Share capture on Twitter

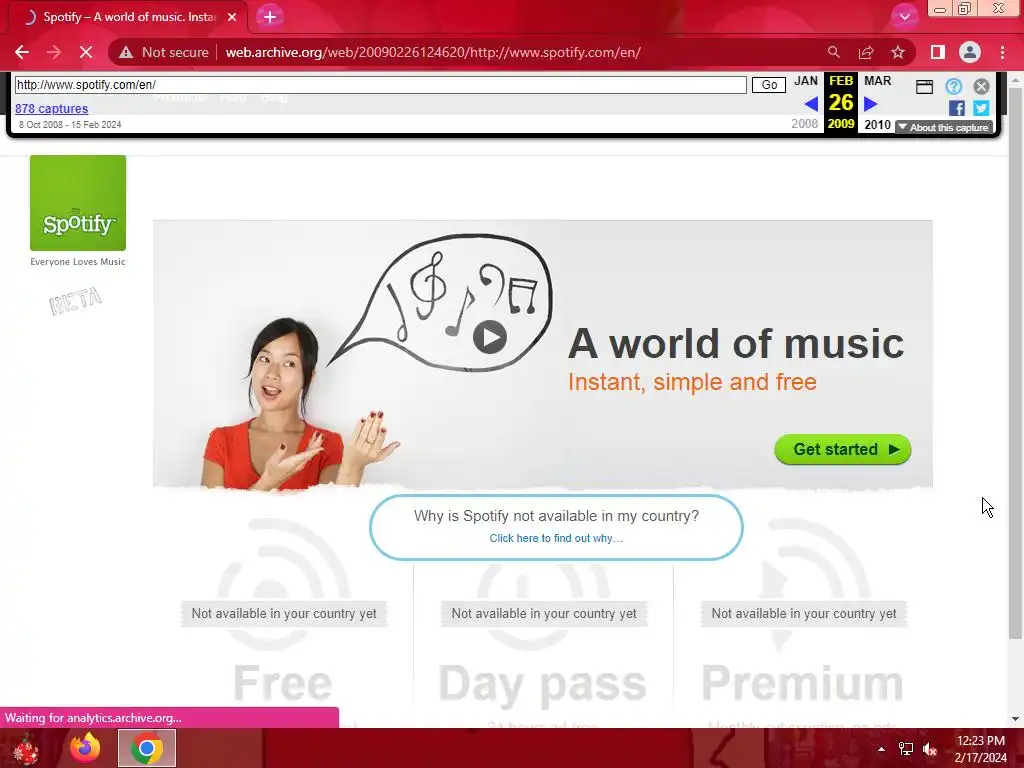981,108
